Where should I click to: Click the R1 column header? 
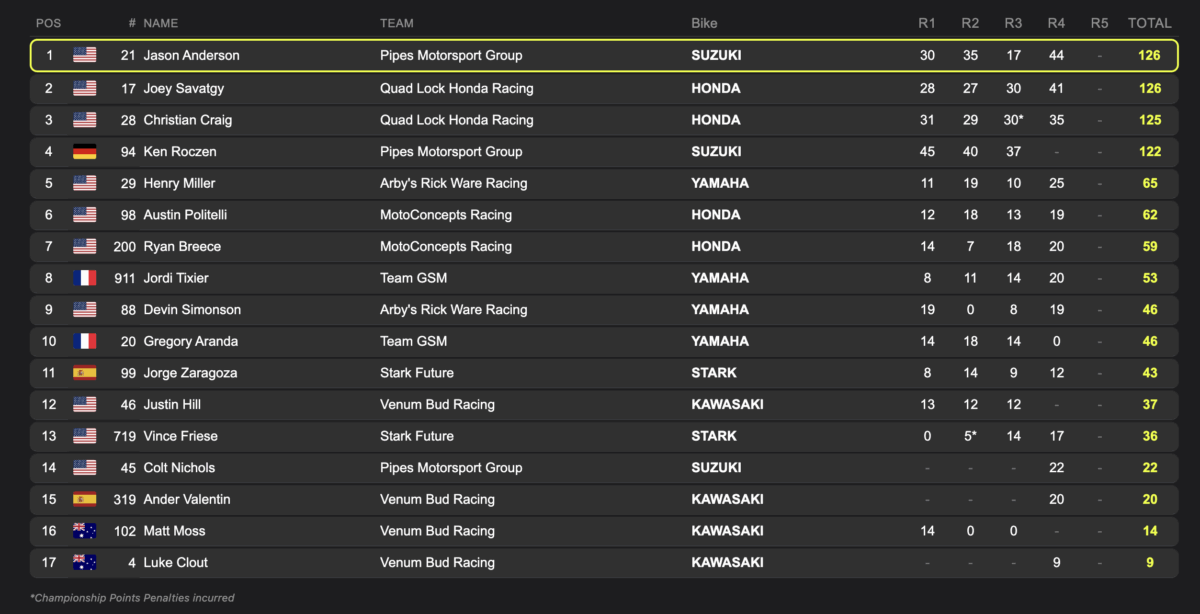point(927,23)
